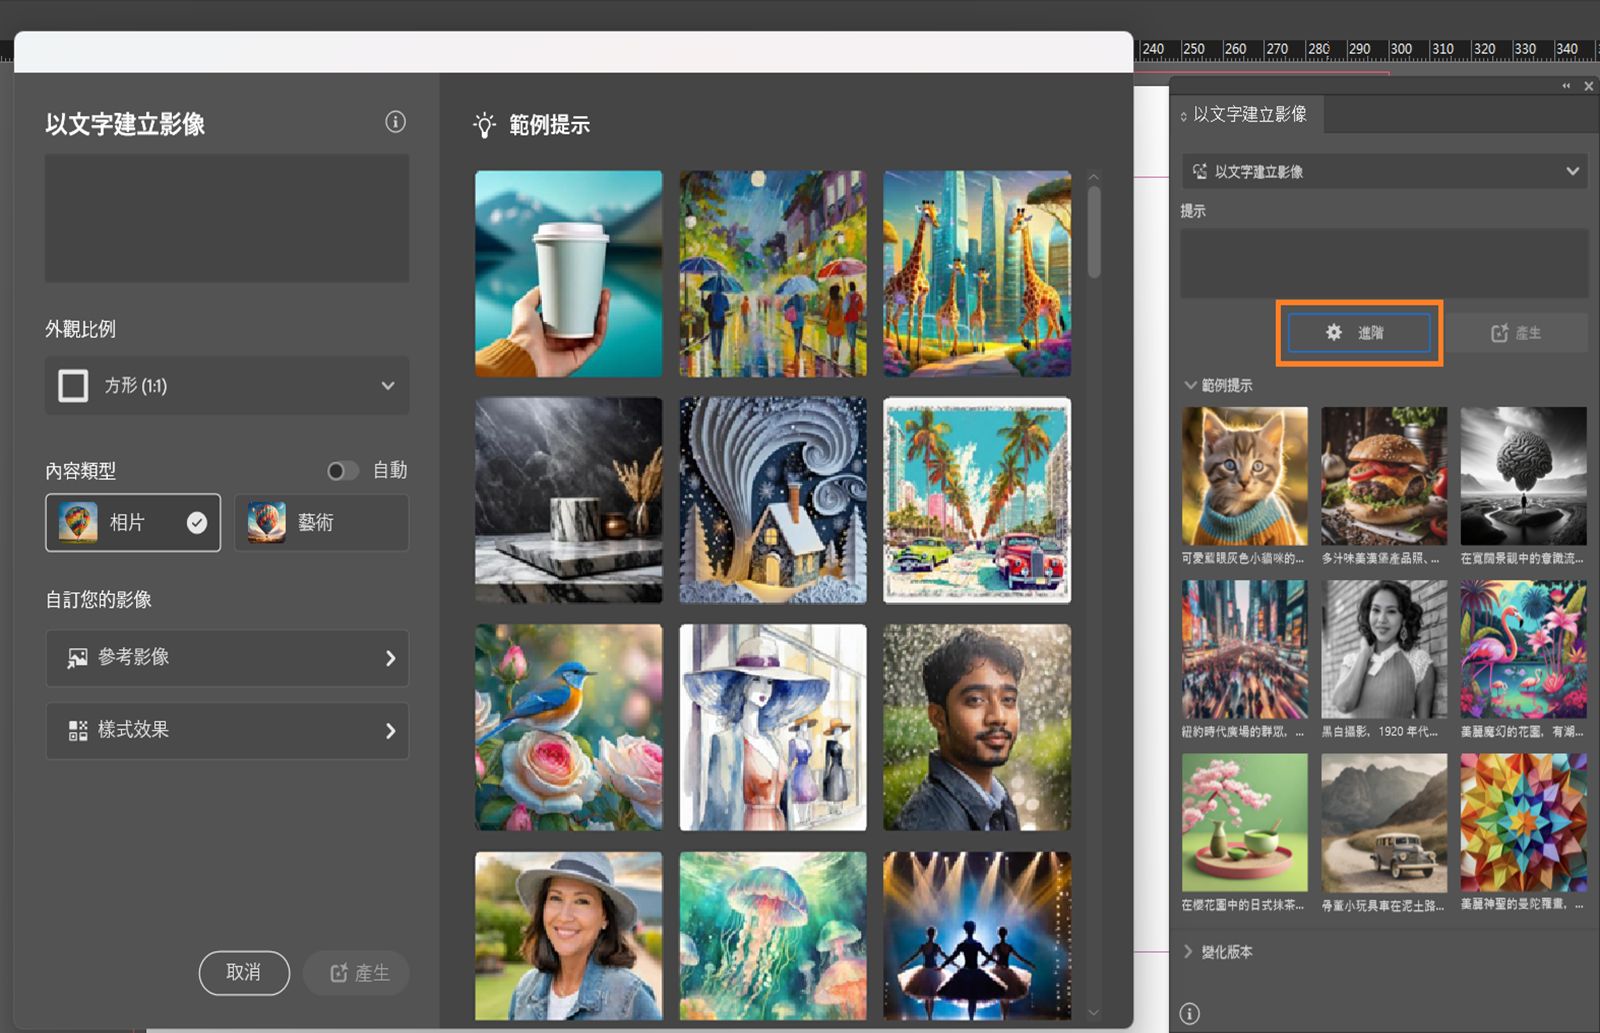Pick the Japanese matcha tea panel sample
The image size is (1600, 1033).
[1245, 822]
